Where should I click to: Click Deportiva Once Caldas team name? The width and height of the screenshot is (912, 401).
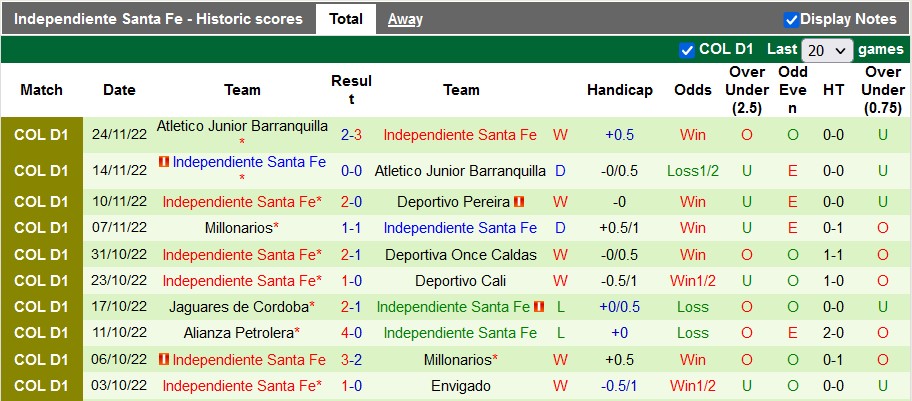461,255
